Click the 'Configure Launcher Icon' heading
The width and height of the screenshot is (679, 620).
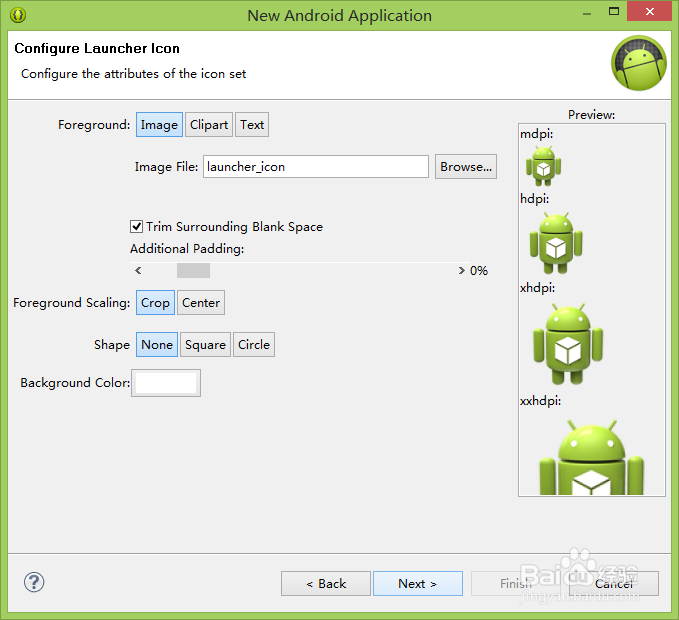(x=97, y=48)
